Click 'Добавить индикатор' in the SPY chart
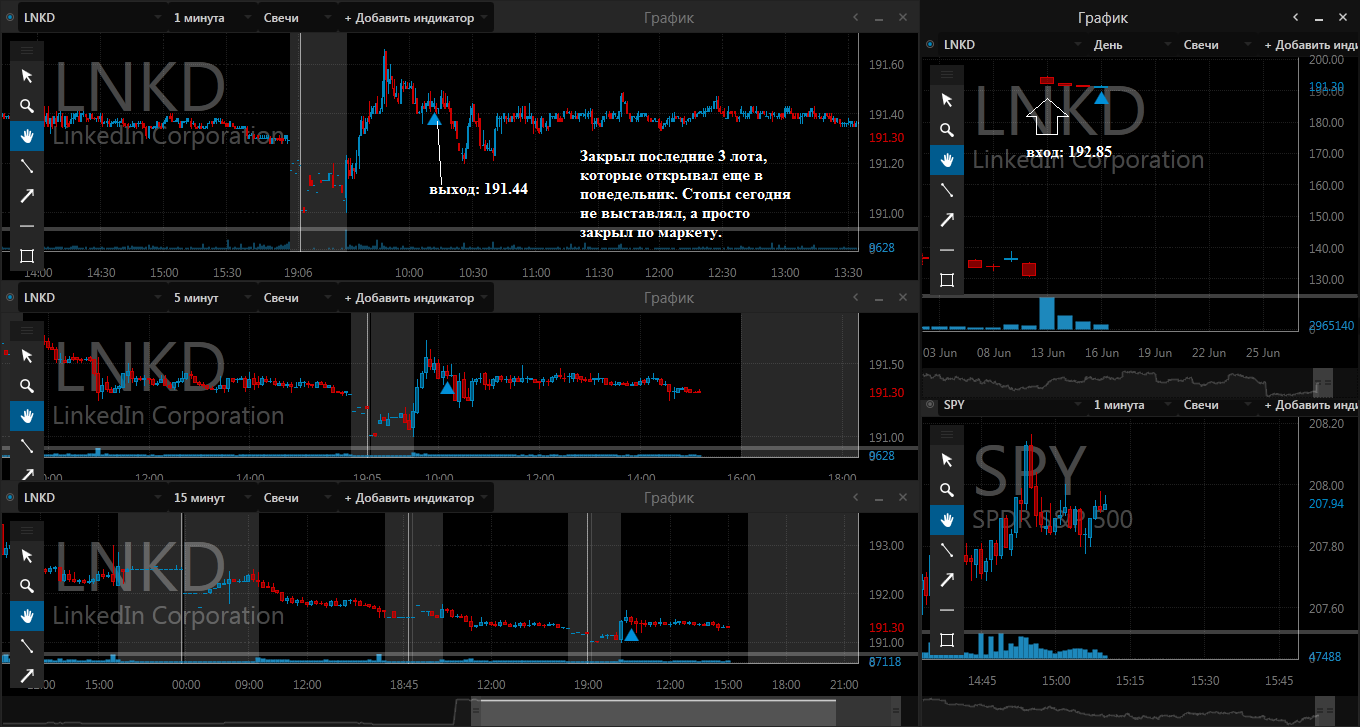The height and width of the screenshot is (727, 1360). point(1310,404)
